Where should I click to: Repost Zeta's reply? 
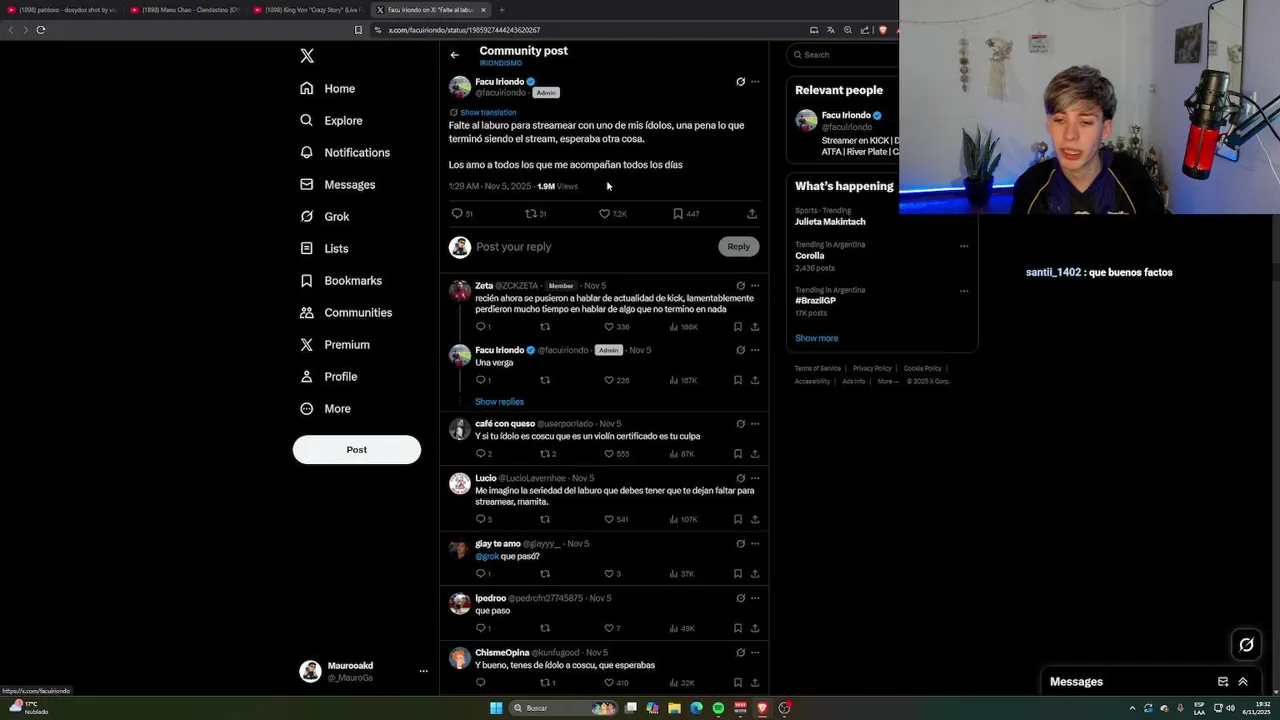(x=545, y=327)
